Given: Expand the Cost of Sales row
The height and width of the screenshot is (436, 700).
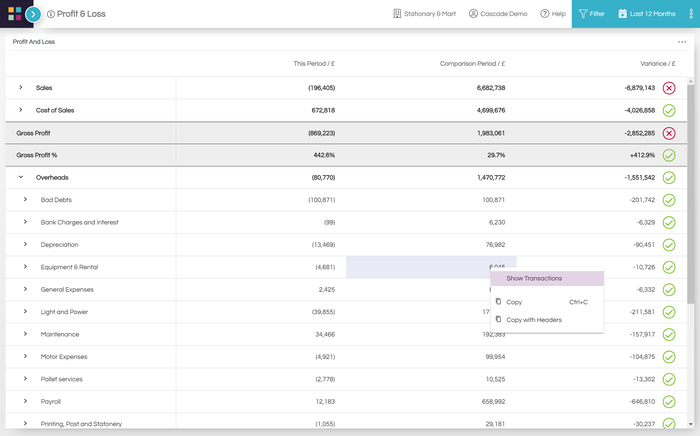Looking at the screenshot, I should tap(21, 110).
